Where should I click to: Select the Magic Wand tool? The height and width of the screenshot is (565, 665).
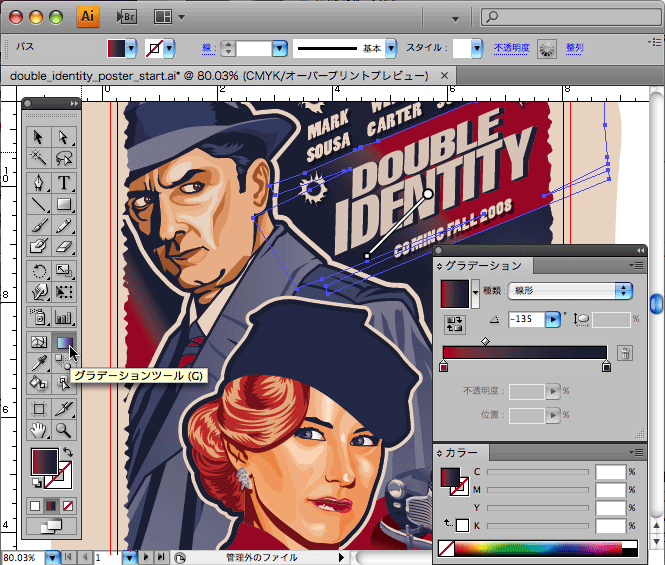point(39,158)
